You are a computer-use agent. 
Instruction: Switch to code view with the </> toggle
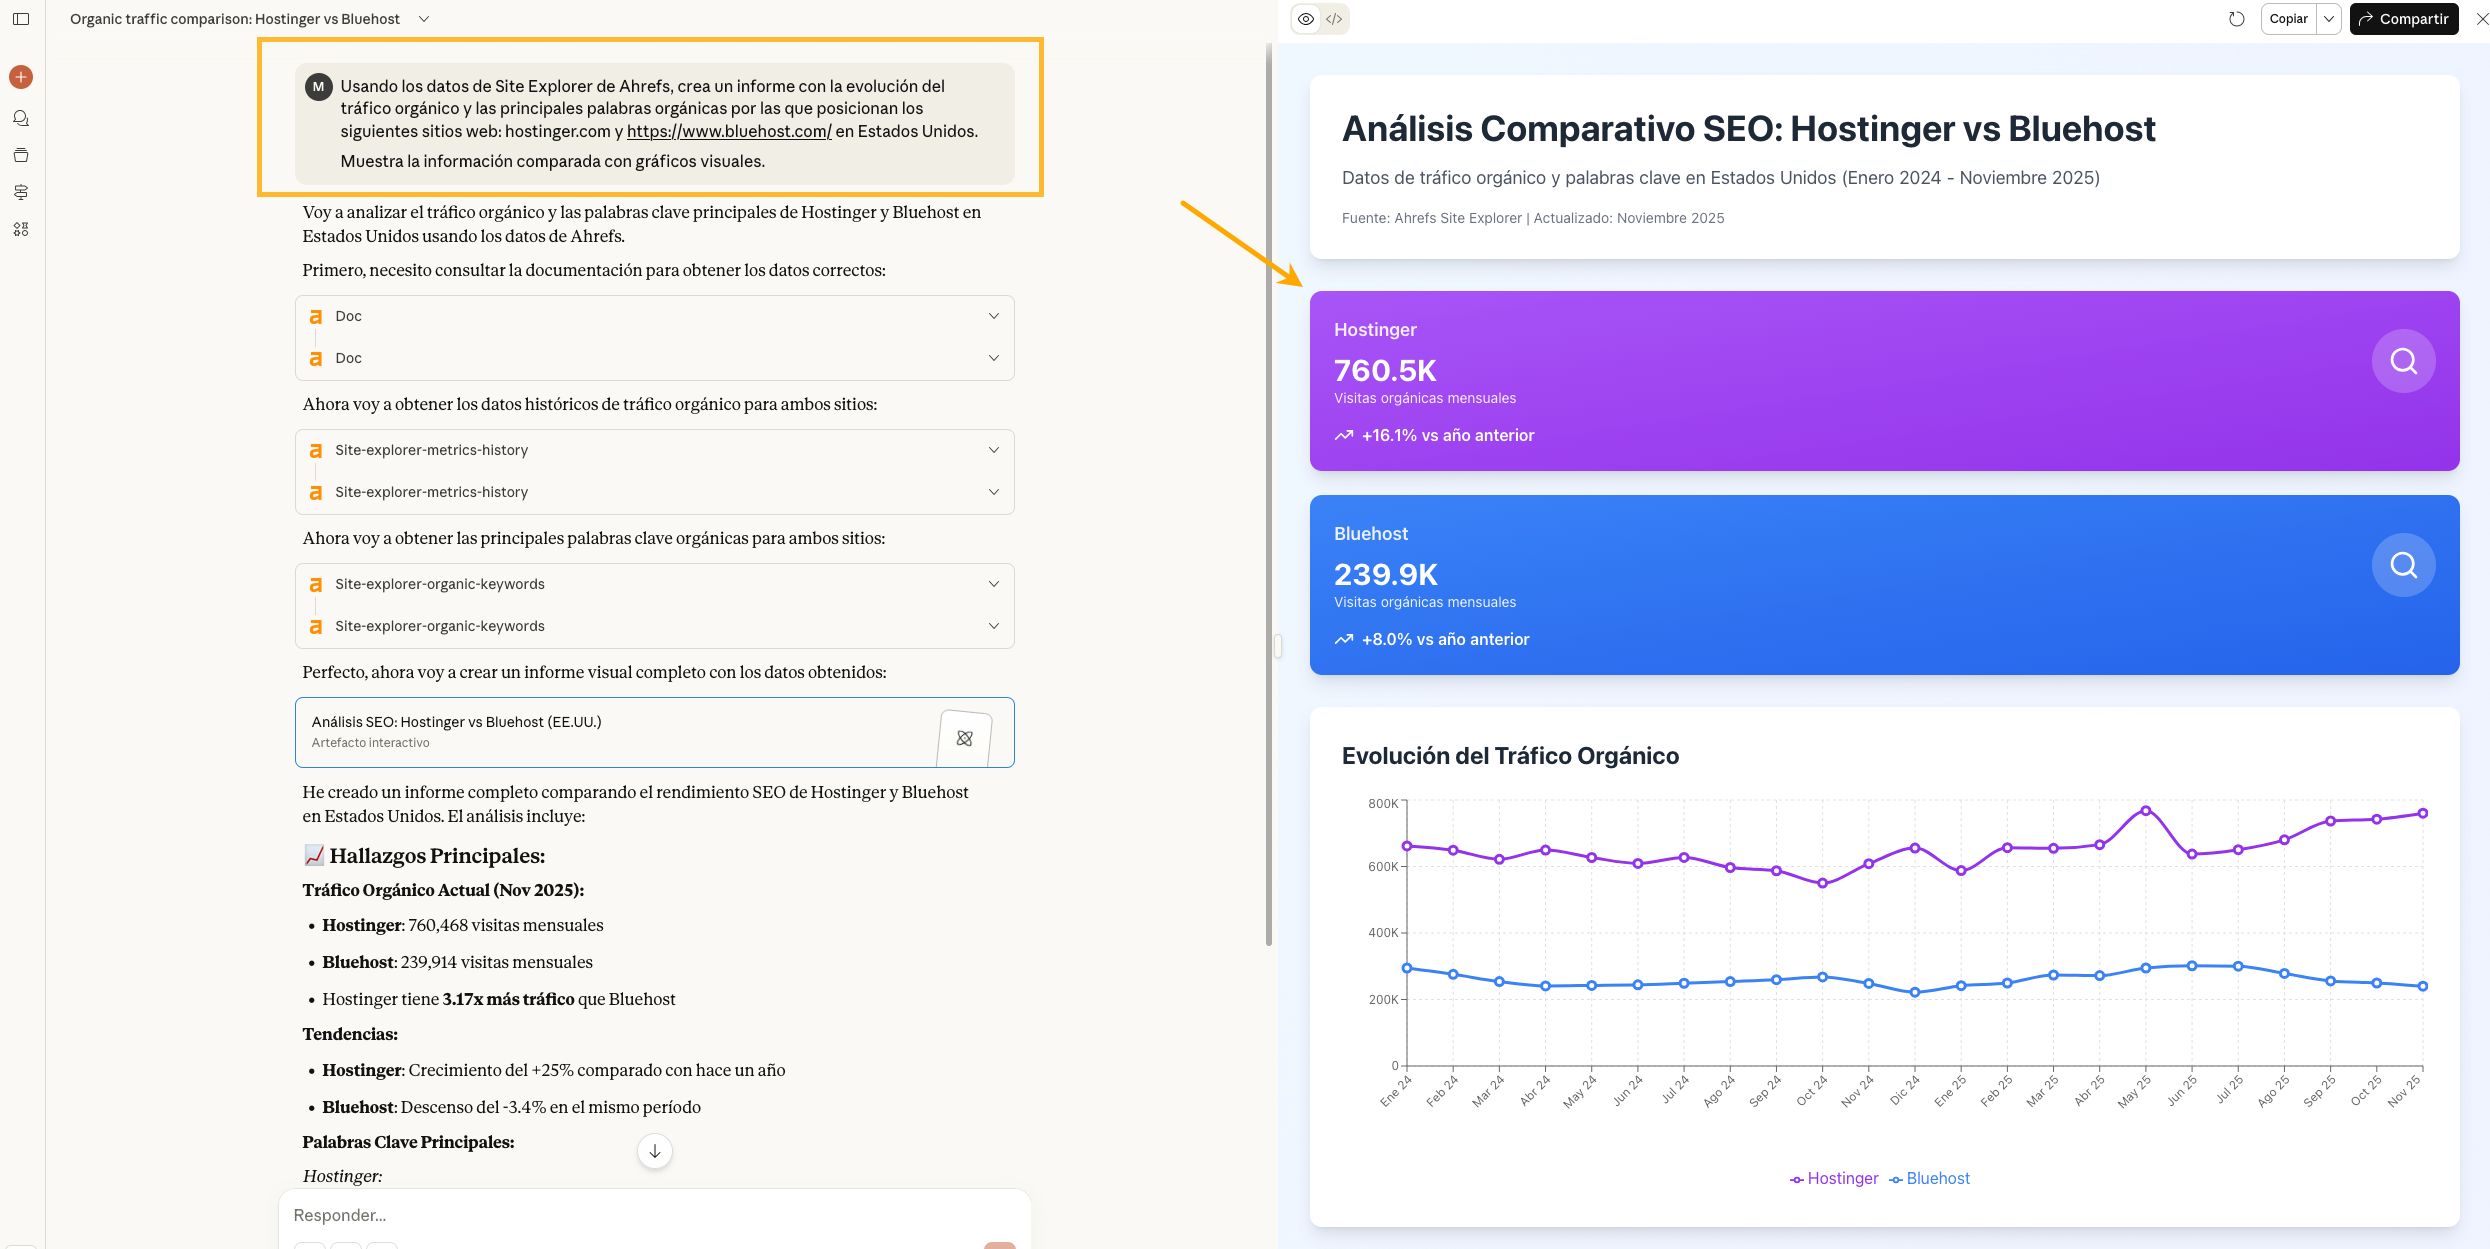pos(1333,18)
